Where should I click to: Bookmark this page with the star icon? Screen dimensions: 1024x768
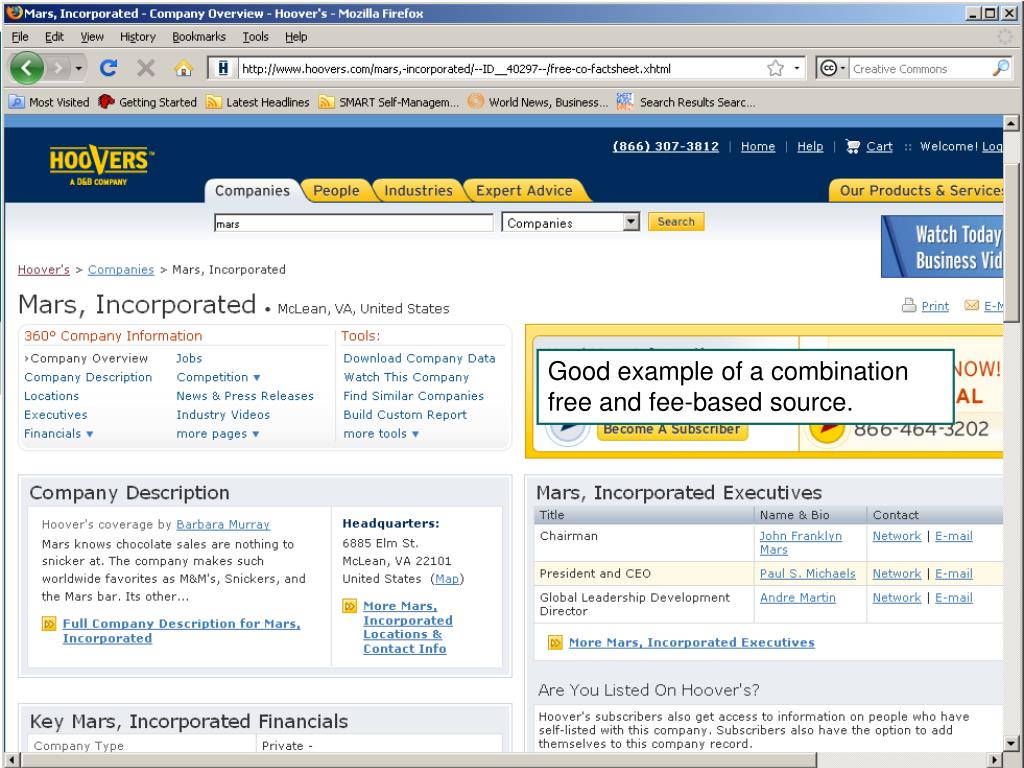coord(775,68)
